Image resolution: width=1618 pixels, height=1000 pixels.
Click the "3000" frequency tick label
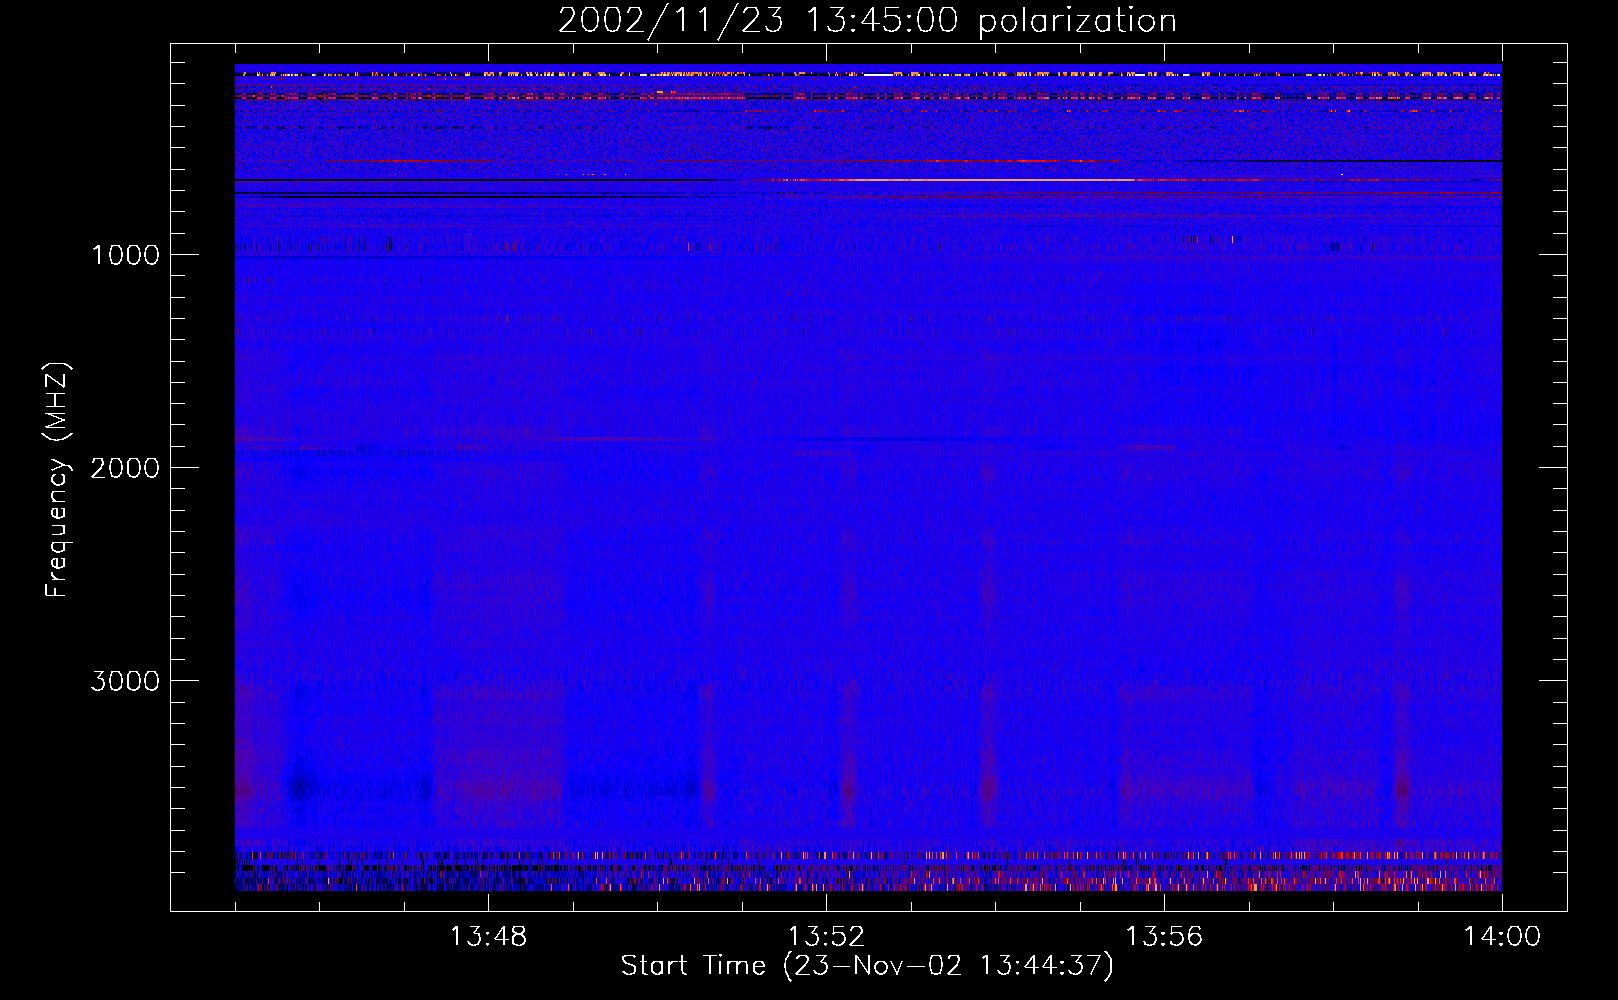tap(125, 681)
